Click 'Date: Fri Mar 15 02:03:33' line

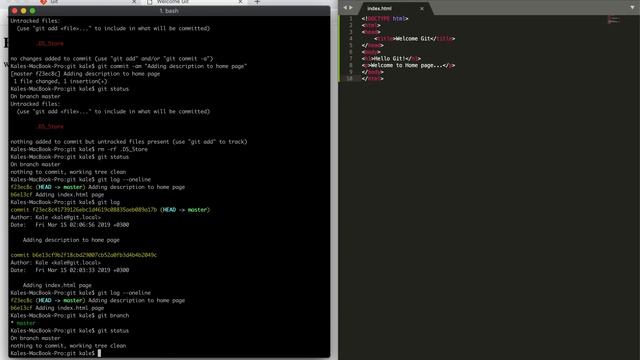[x=70, y=270]
